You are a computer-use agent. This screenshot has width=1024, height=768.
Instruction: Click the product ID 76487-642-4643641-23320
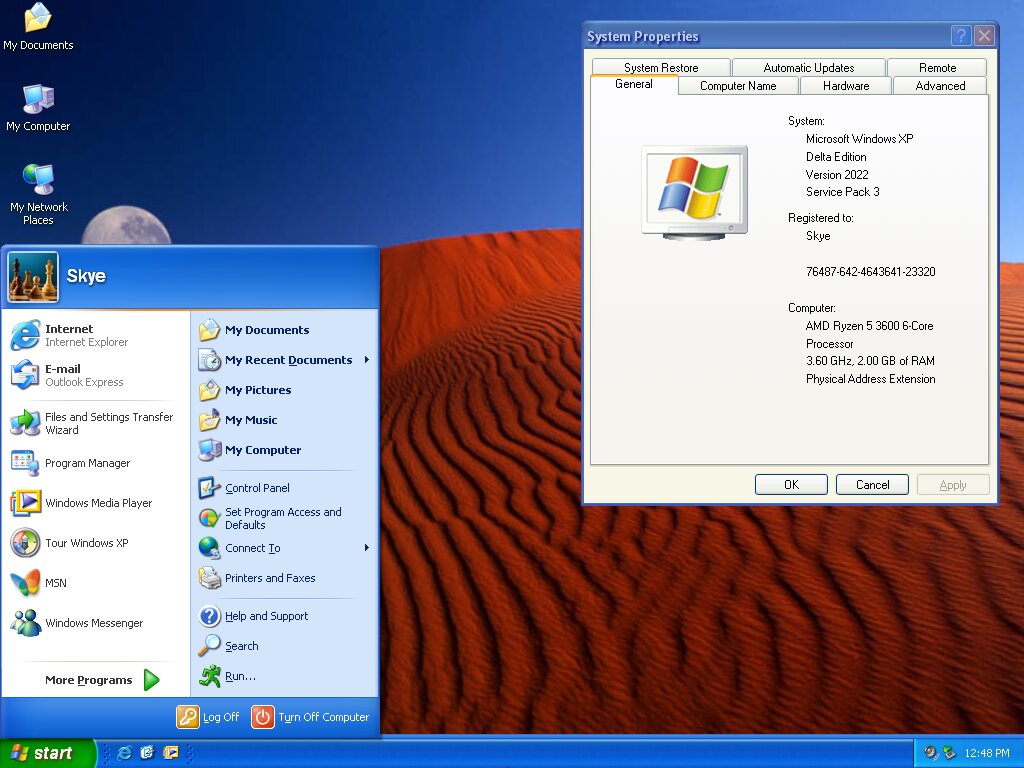pyautogui.click(x=871, y=272)
